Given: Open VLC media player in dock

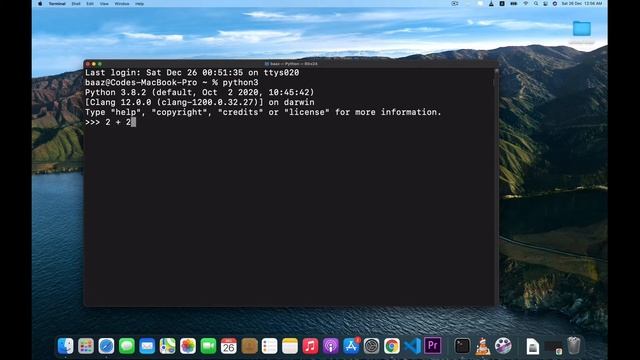Looking at the screenshot, I should pyautogui.click(x=482, y=346).
